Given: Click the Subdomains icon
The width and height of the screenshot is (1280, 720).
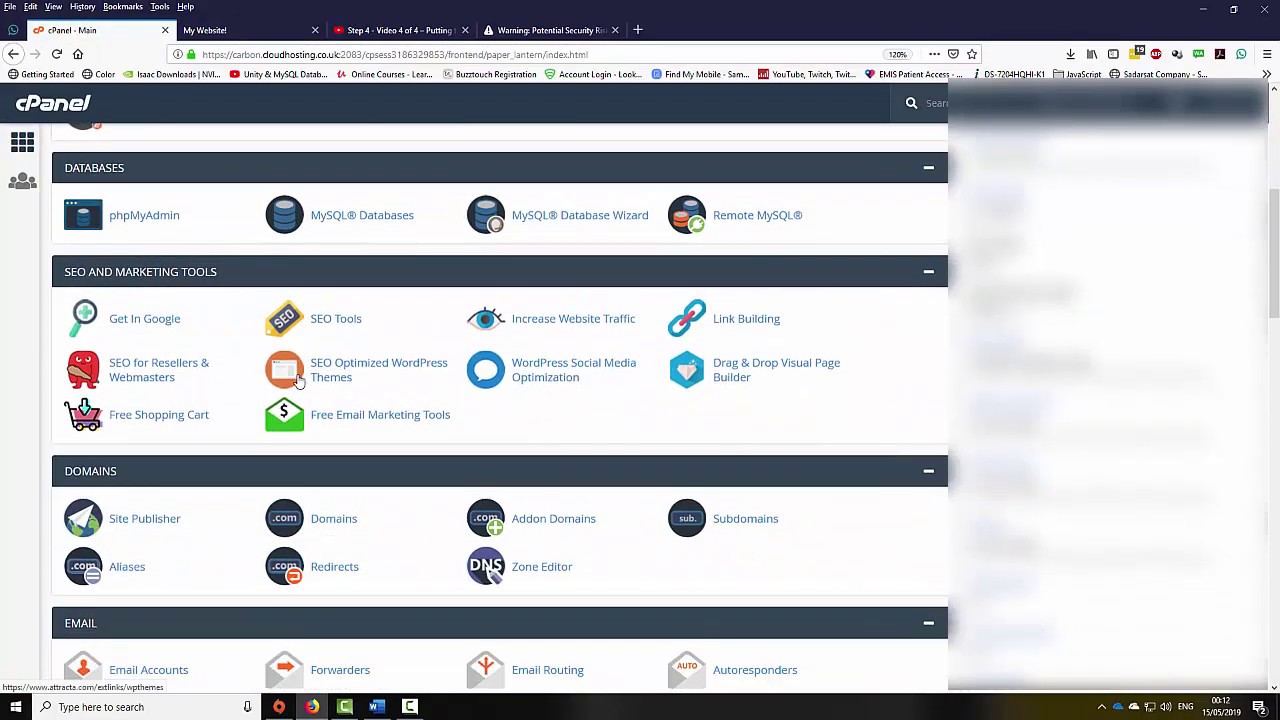Looking at the screenshot, I should pos(687,519).
